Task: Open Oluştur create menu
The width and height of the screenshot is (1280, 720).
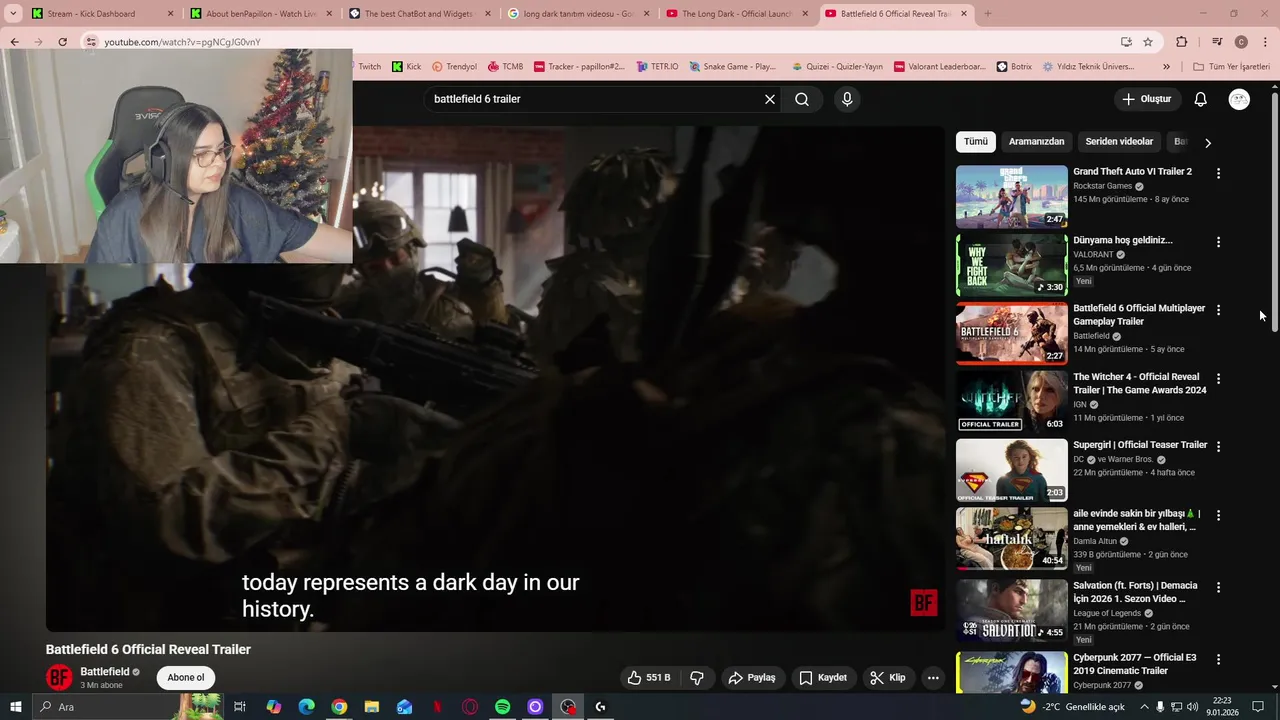Action: tap(1146, 99)
